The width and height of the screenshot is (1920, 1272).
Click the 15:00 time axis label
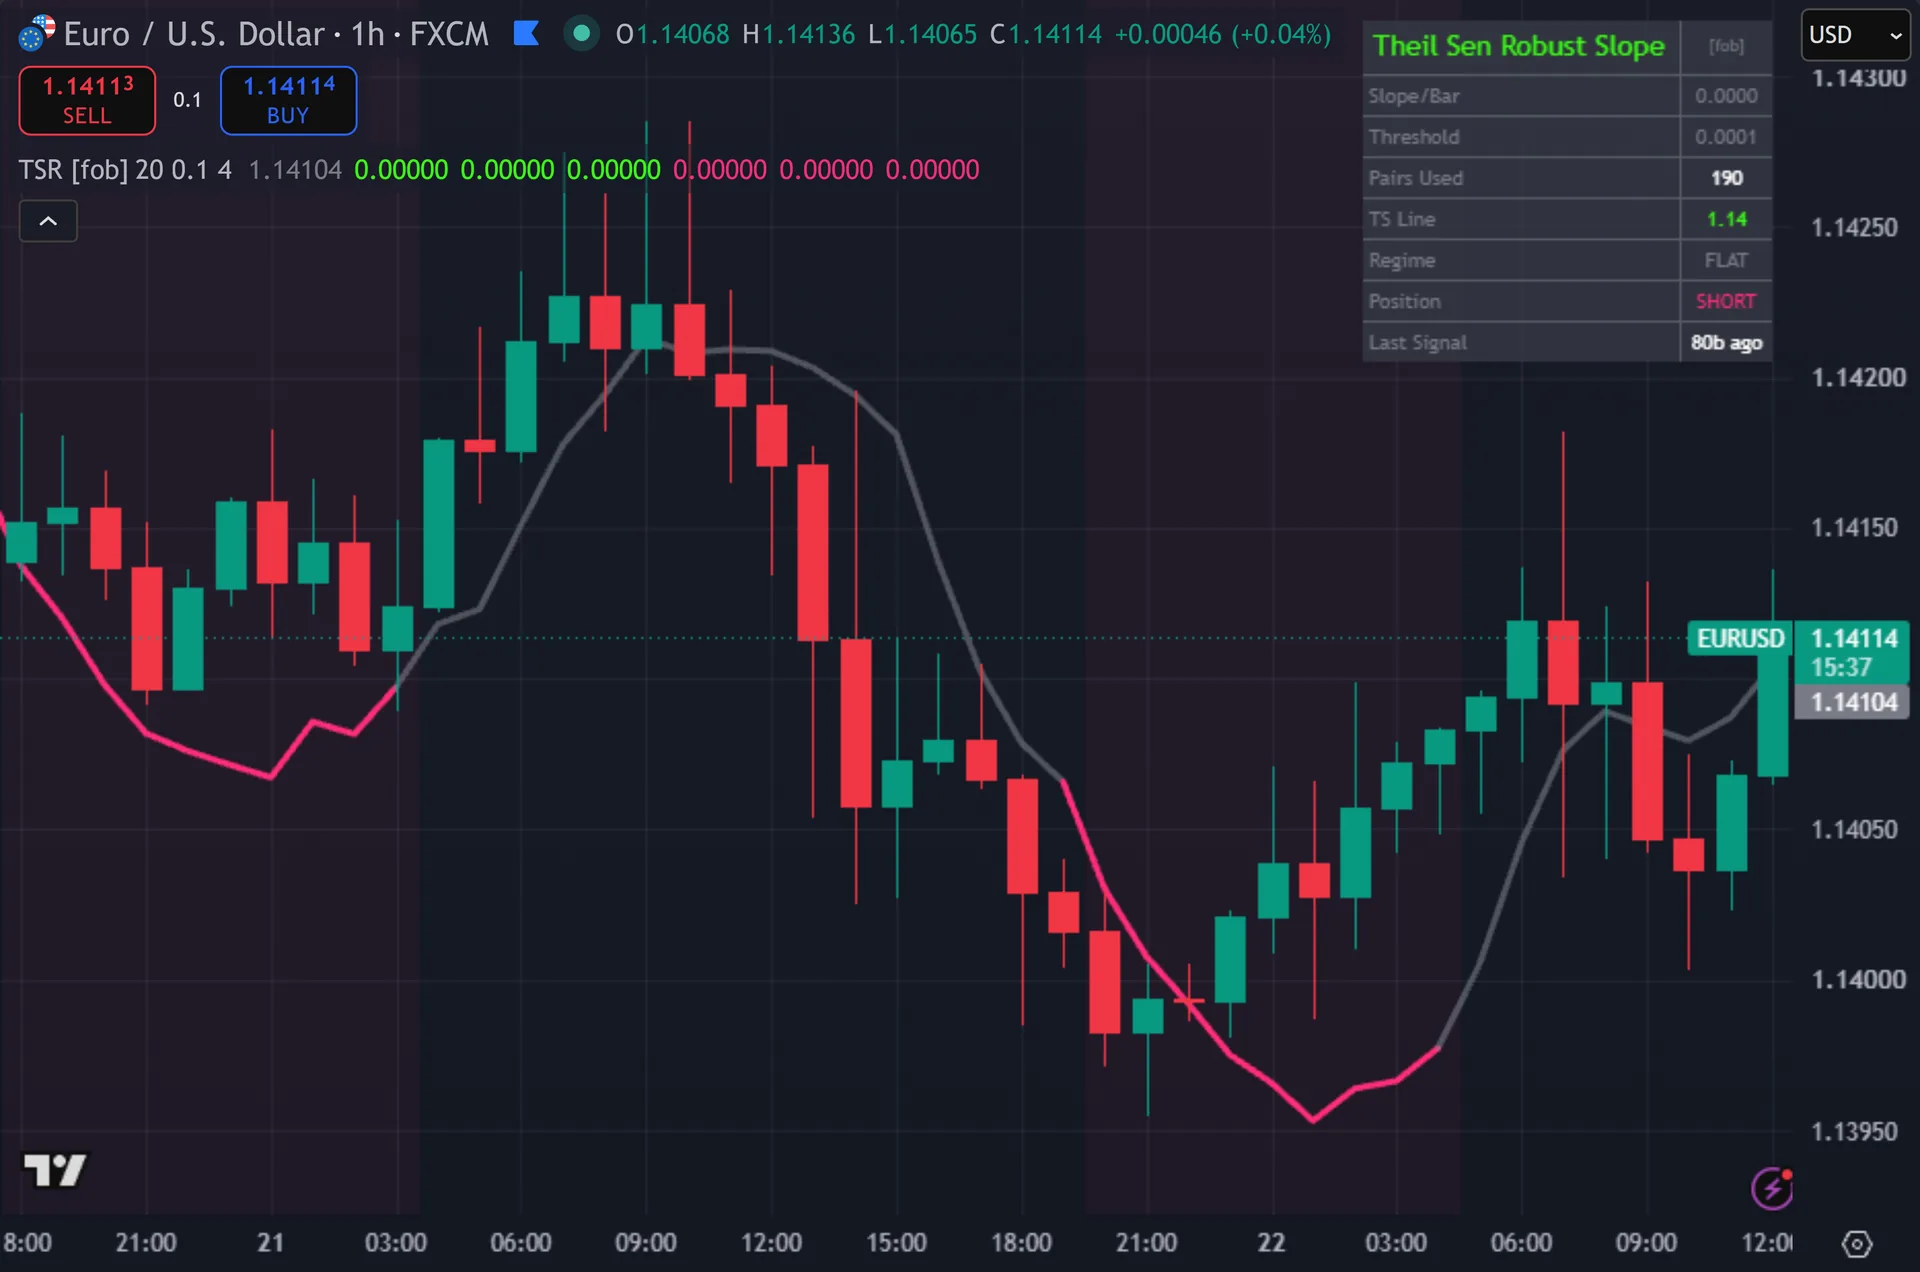tap(896, 1243)
